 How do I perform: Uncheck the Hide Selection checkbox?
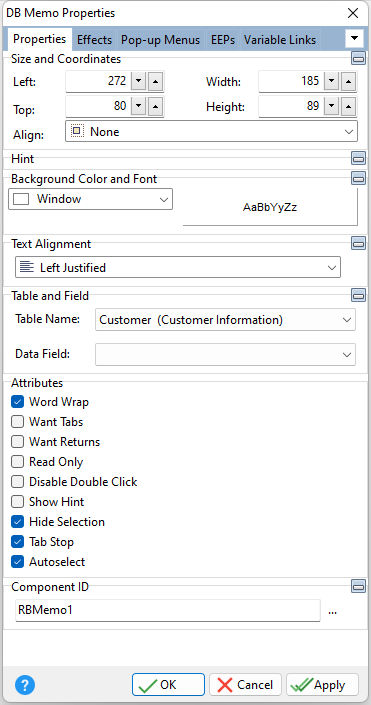pos(18,522)
